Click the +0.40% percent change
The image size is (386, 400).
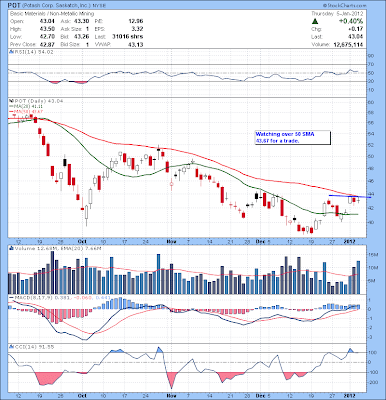pos(351,21)
